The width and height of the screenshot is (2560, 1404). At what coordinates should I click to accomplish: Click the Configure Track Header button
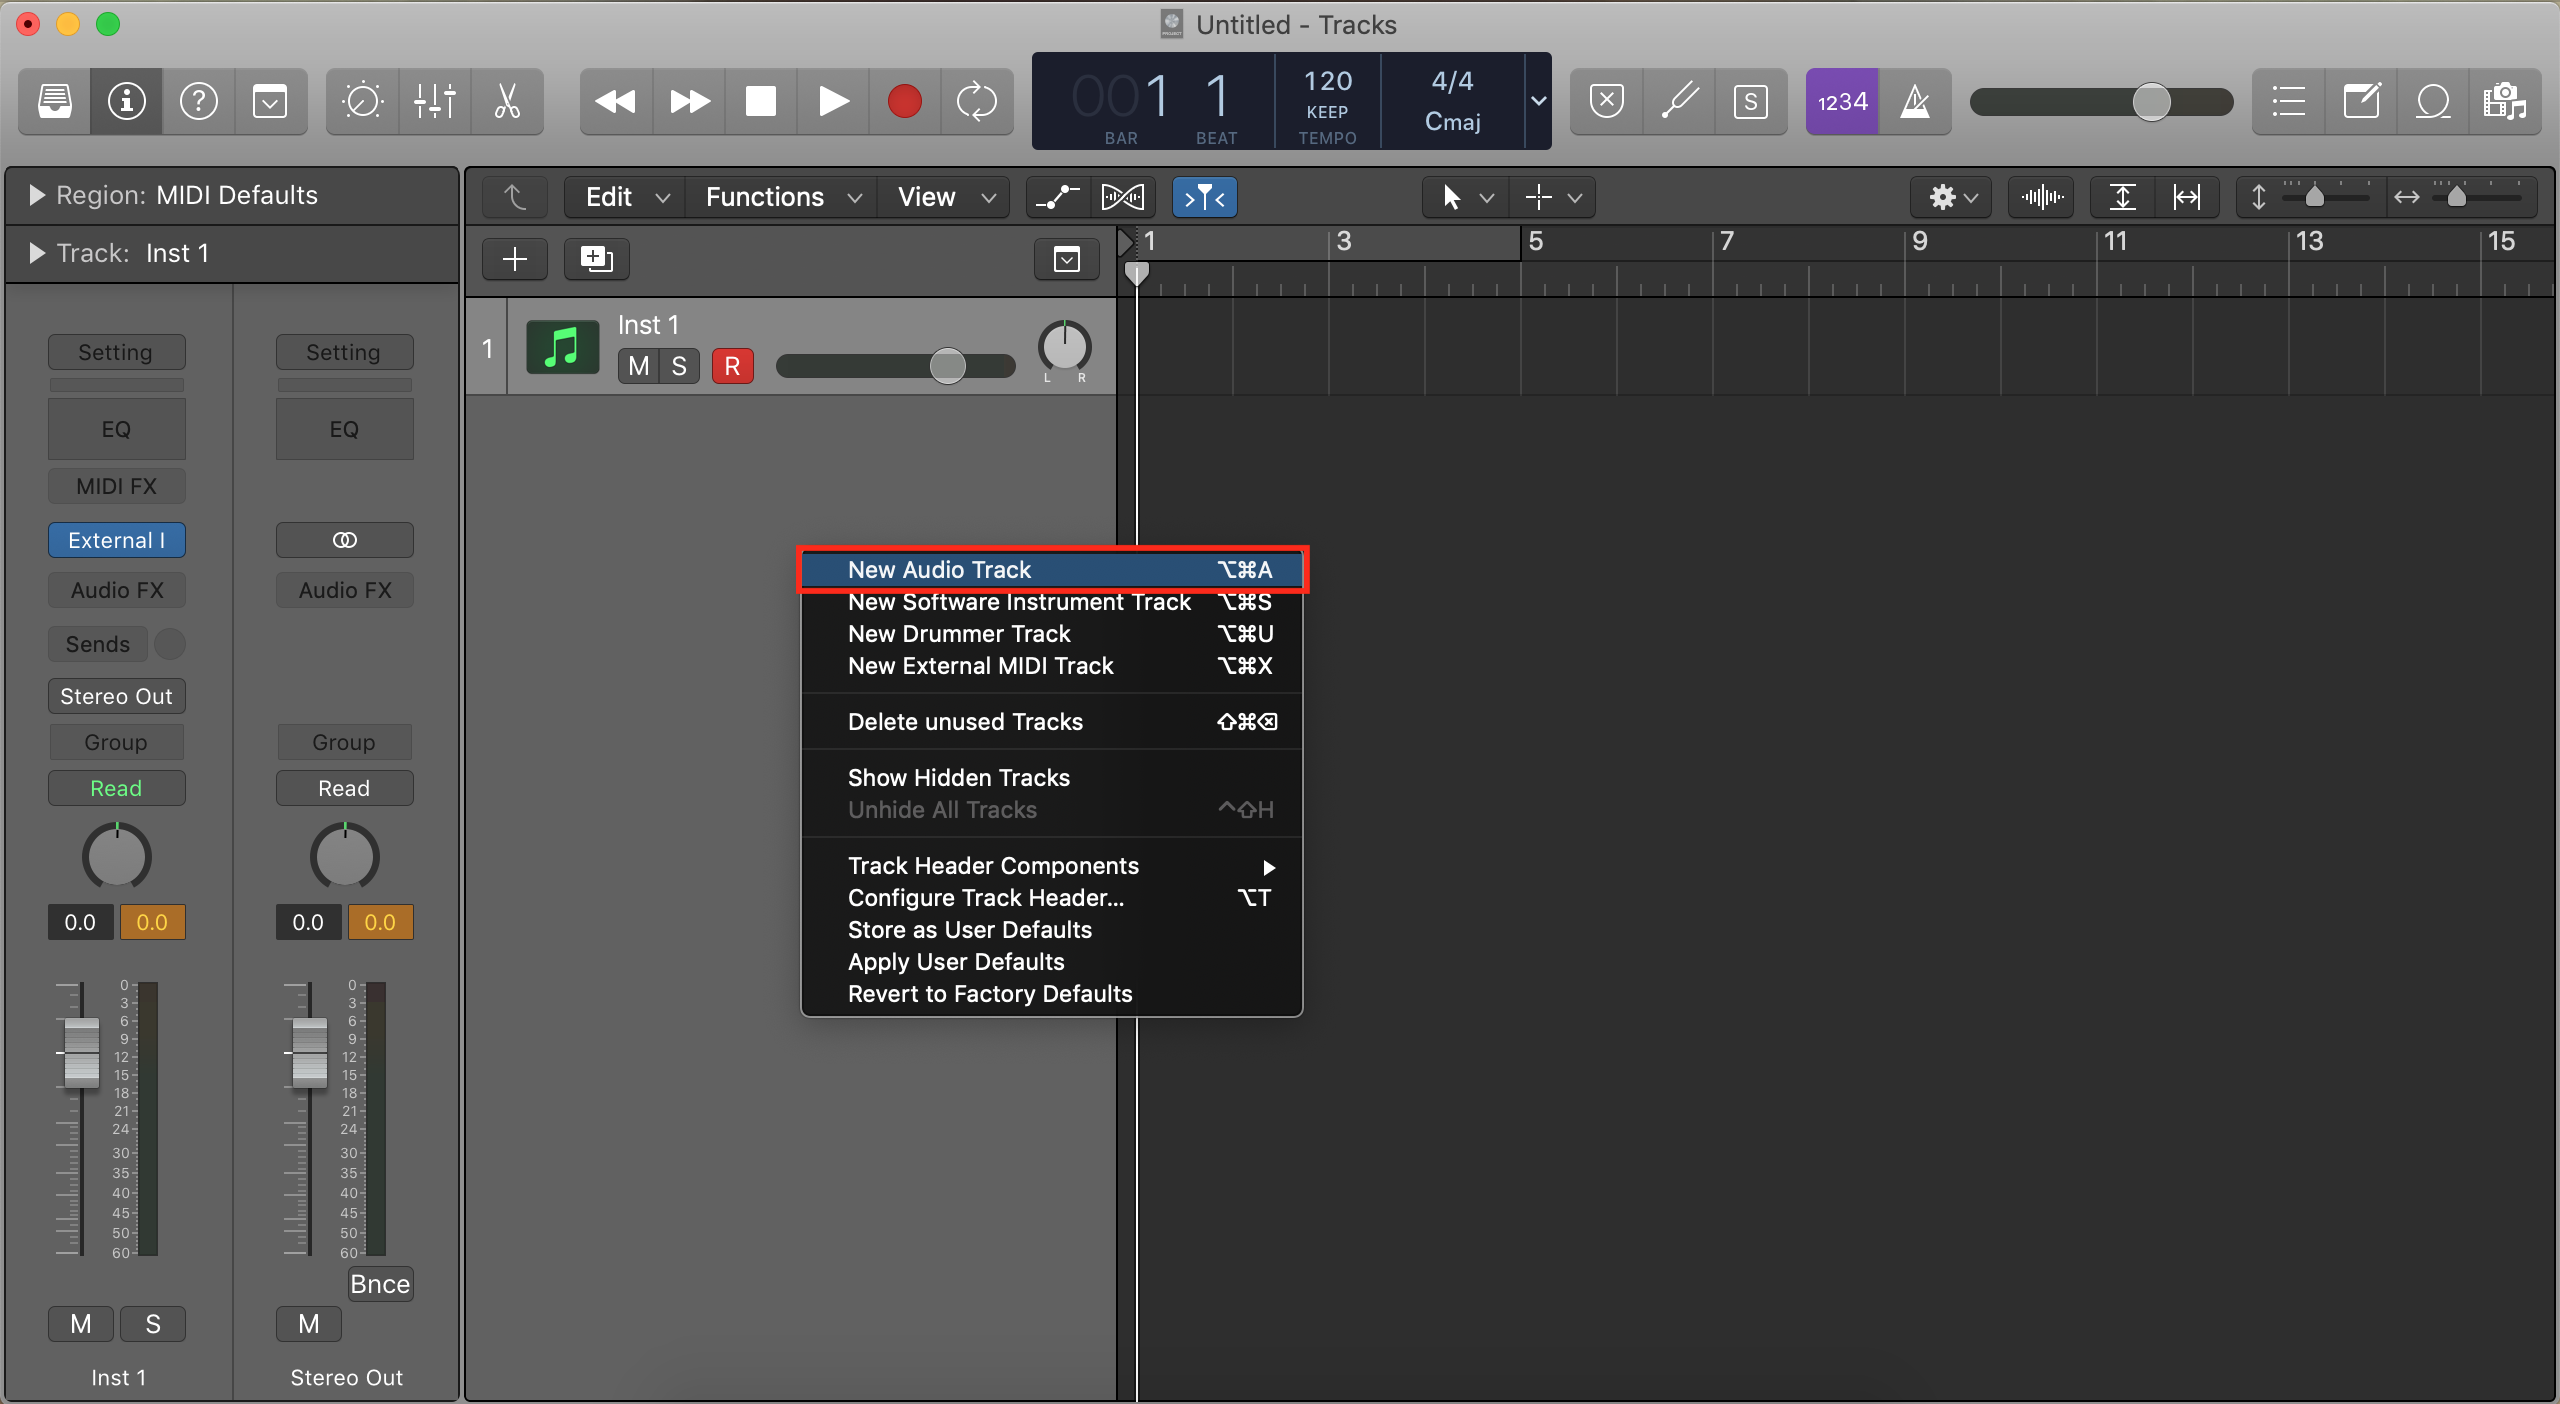[x=984, y=897]
